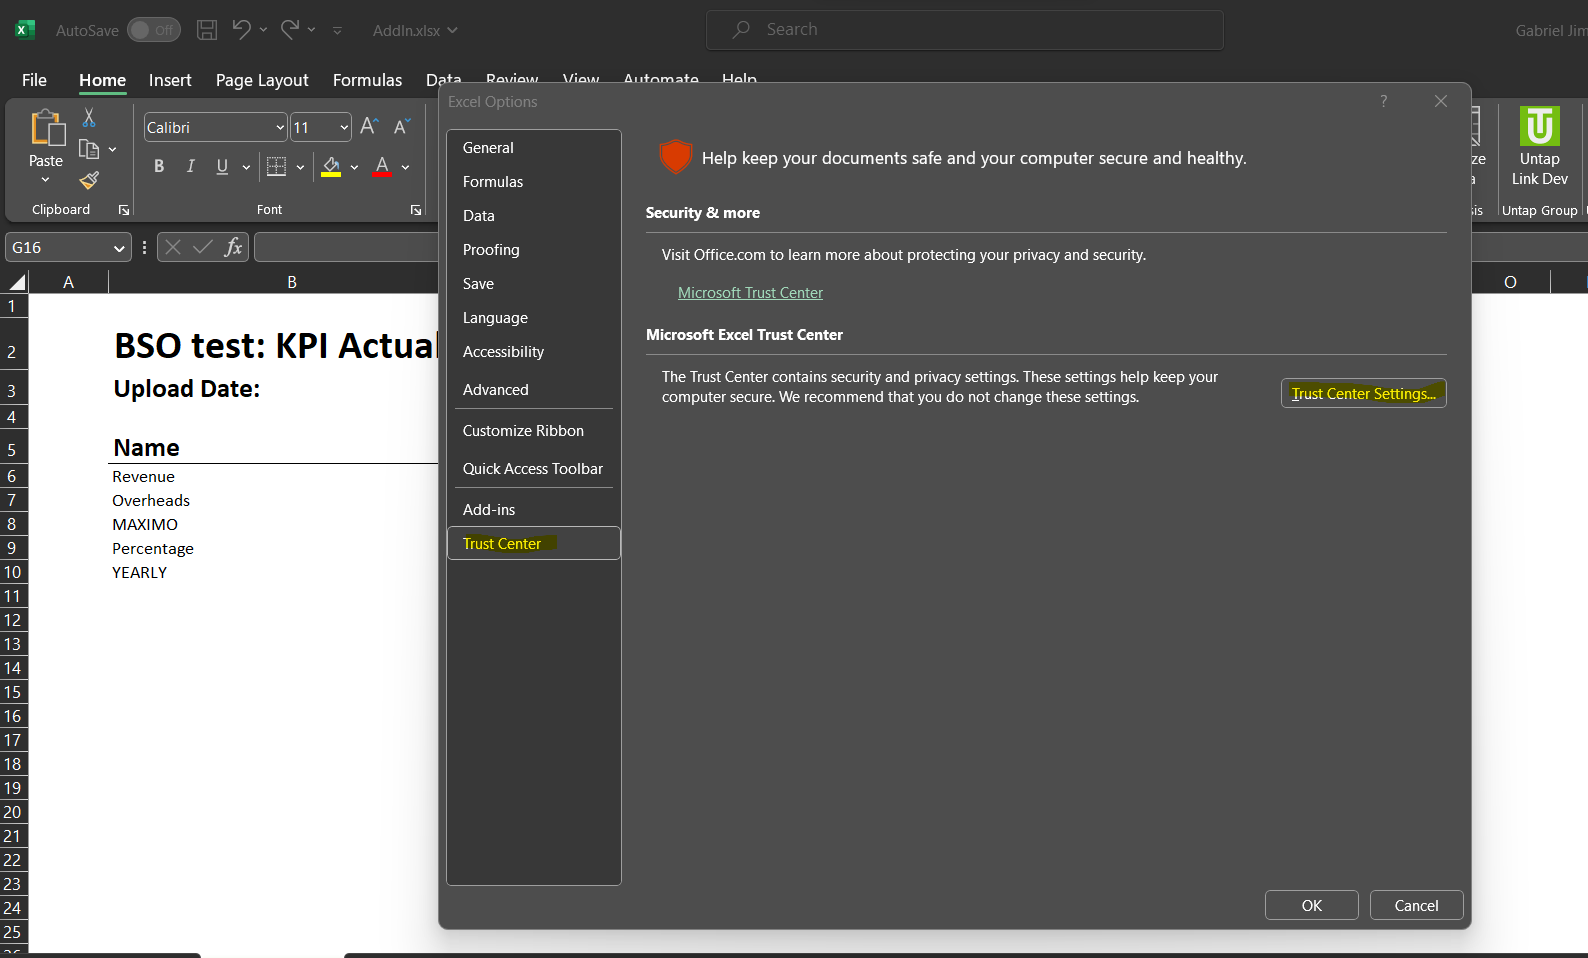Apply the Borders icon
Image resolution: width=1588 pixels, height=958 pixels.
277,166
